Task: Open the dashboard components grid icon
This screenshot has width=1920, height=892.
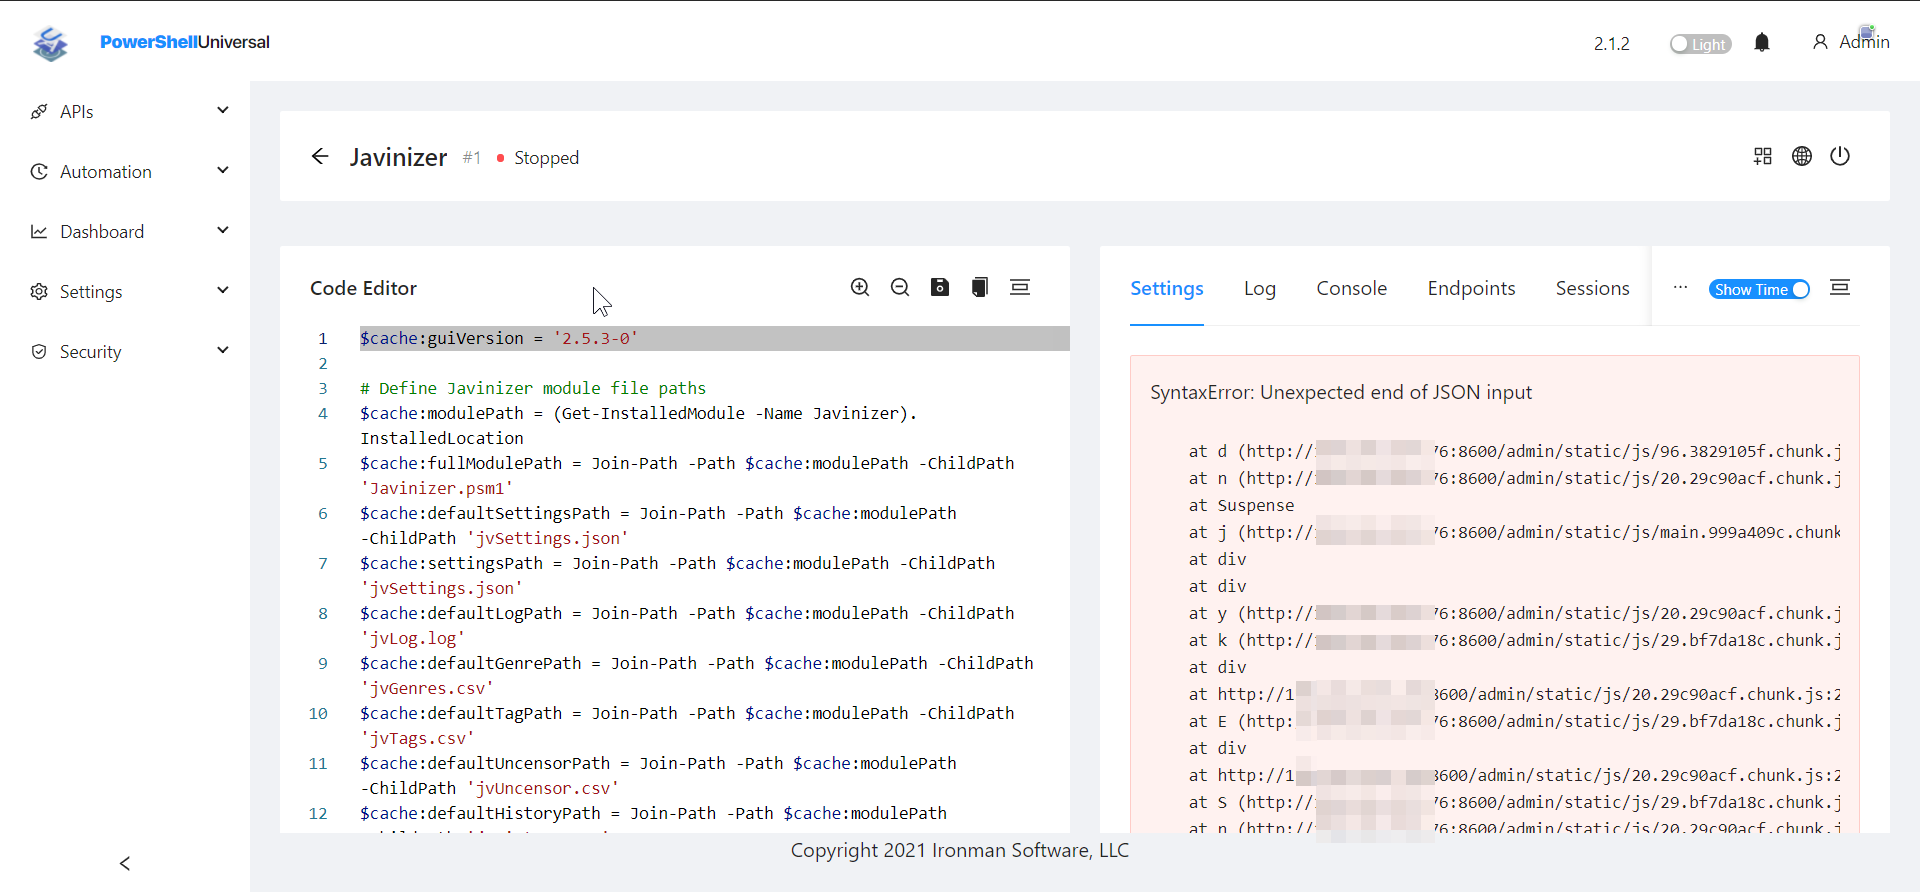Action: (x=1763, y=156)
